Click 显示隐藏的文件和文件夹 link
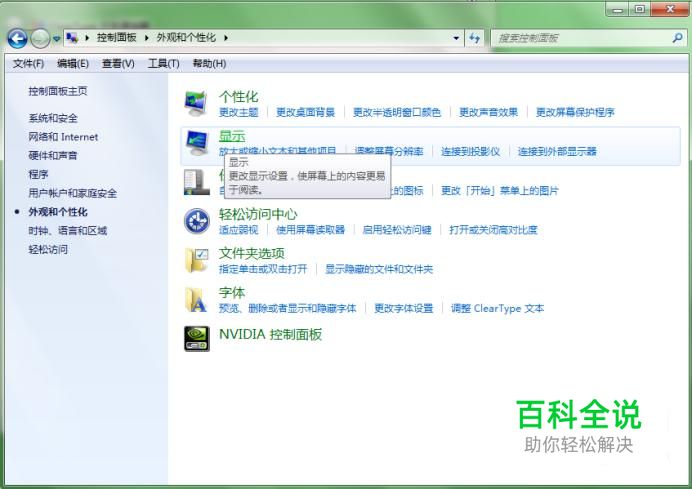Screen dimensions: 692x489 379,269
